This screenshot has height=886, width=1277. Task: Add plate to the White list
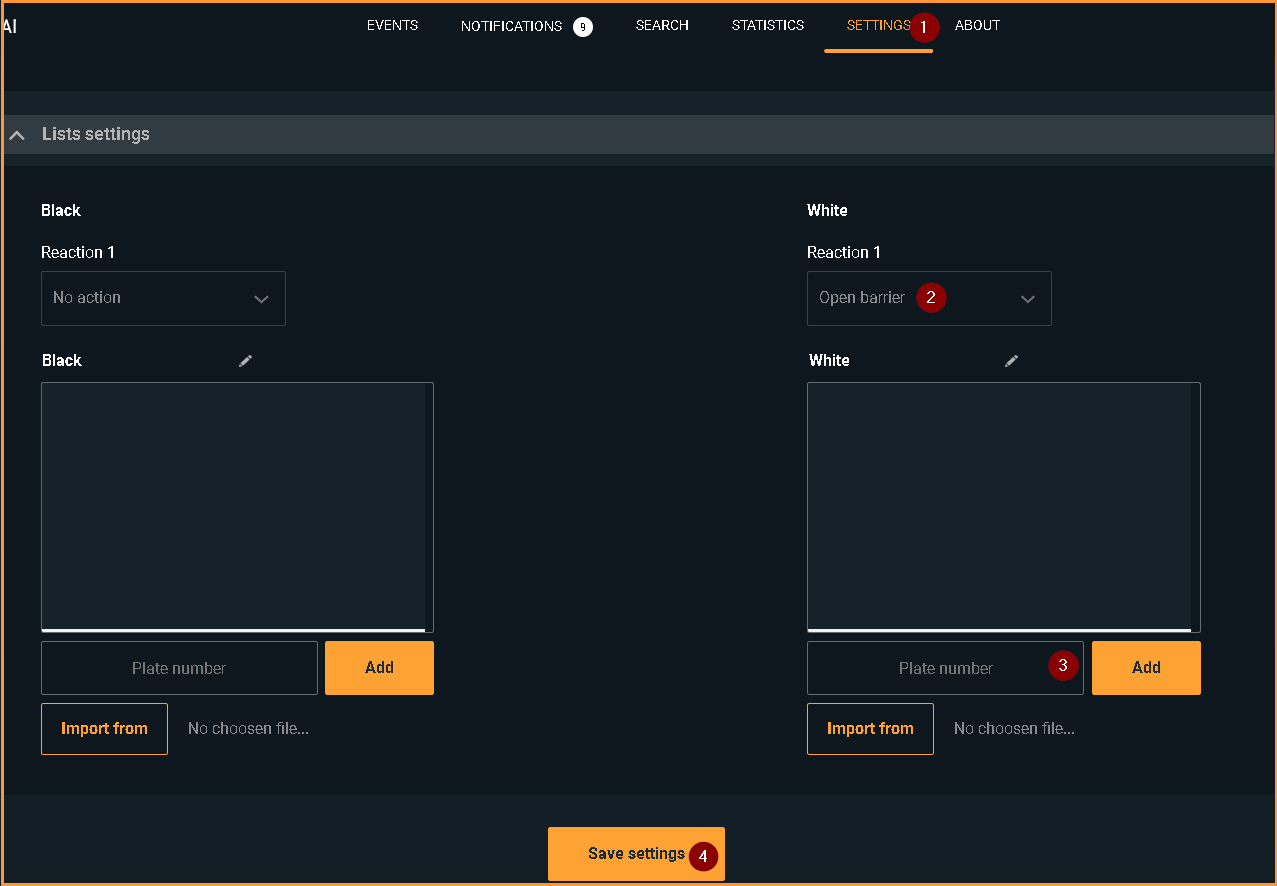(x=1146, y=668)
